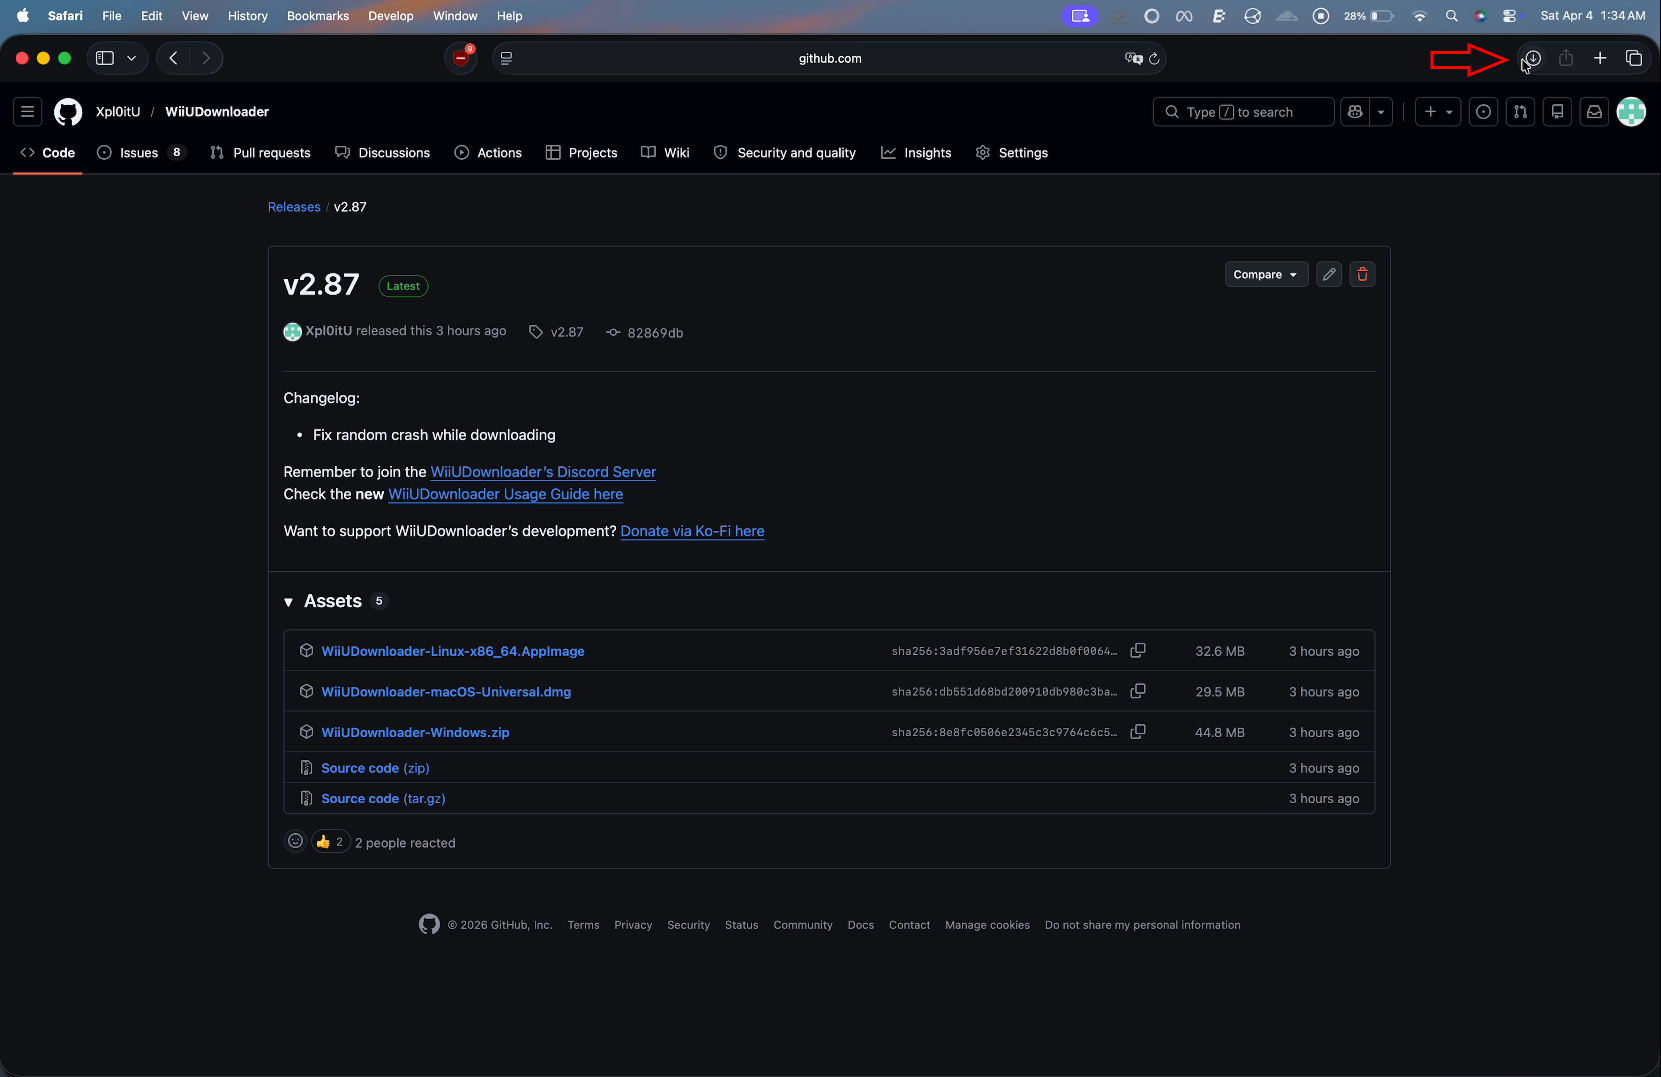This screenshot has width=1661, height=1077.
Task: Click the GitHub search field
Action: click(x=1242, y=112)
